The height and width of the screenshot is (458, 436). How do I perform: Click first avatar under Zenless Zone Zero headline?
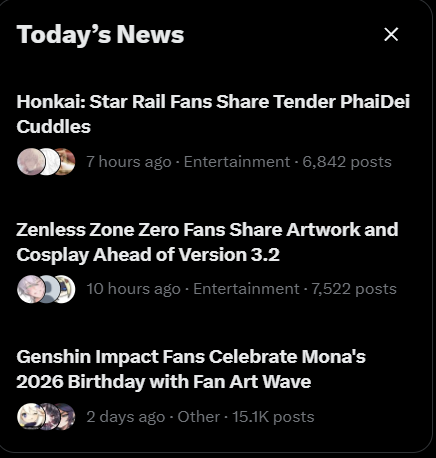tap(29, 289)
